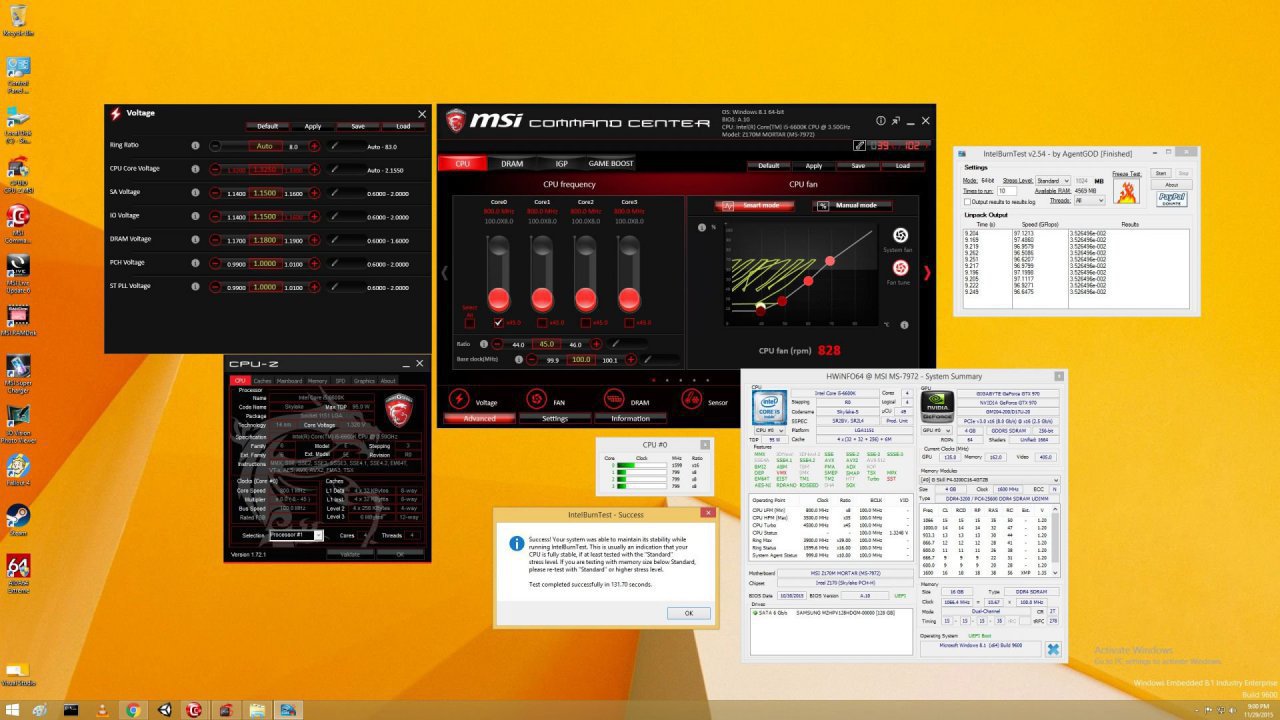Click OK in IntelBurnTest Success dialog
The height and width of the screenshot is (720, 1280).
(x=688, y=613)
